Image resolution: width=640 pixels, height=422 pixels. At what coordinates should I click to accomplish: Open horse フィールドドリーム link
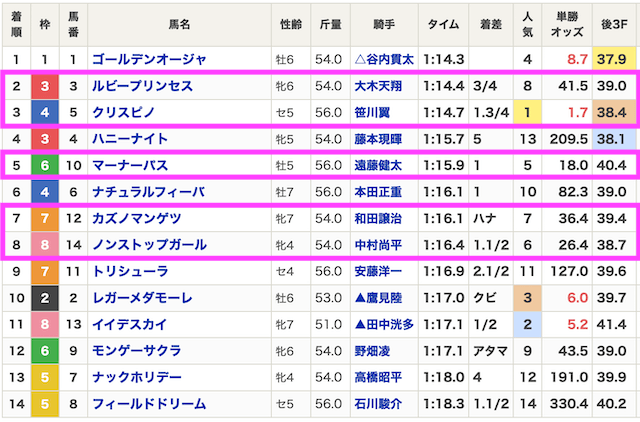click(149, 404)
